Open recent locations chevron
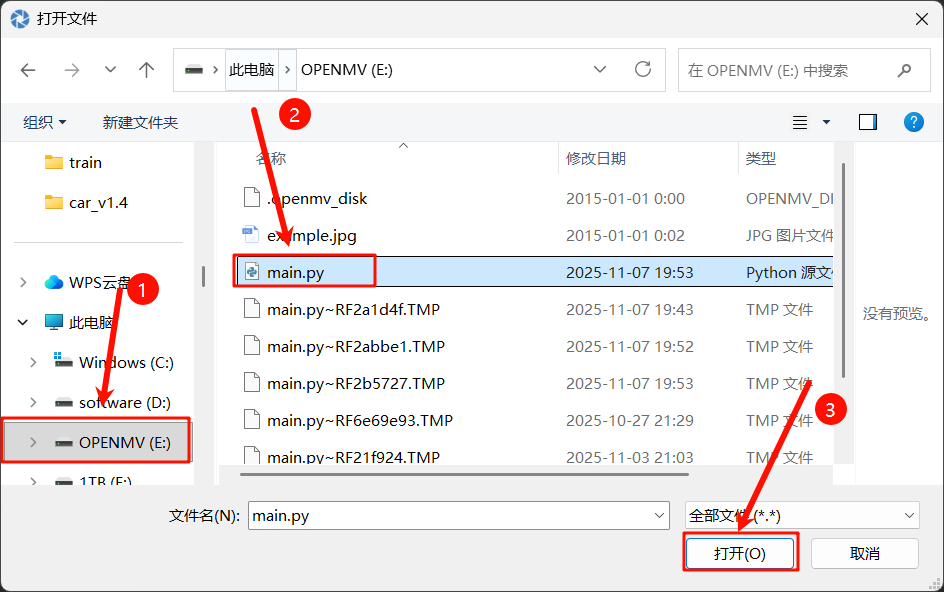This screenshot has height=592, width=944. (110, 70)
